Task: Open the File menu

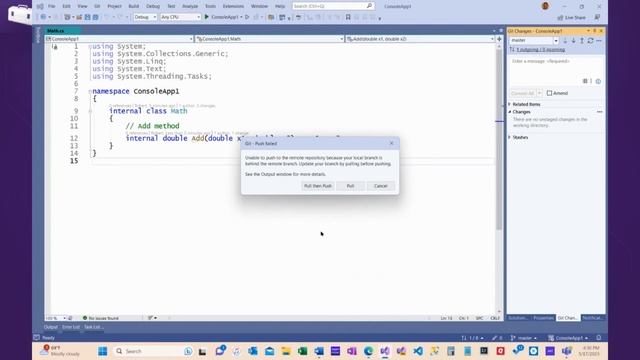Action: [x=51, y=6]
